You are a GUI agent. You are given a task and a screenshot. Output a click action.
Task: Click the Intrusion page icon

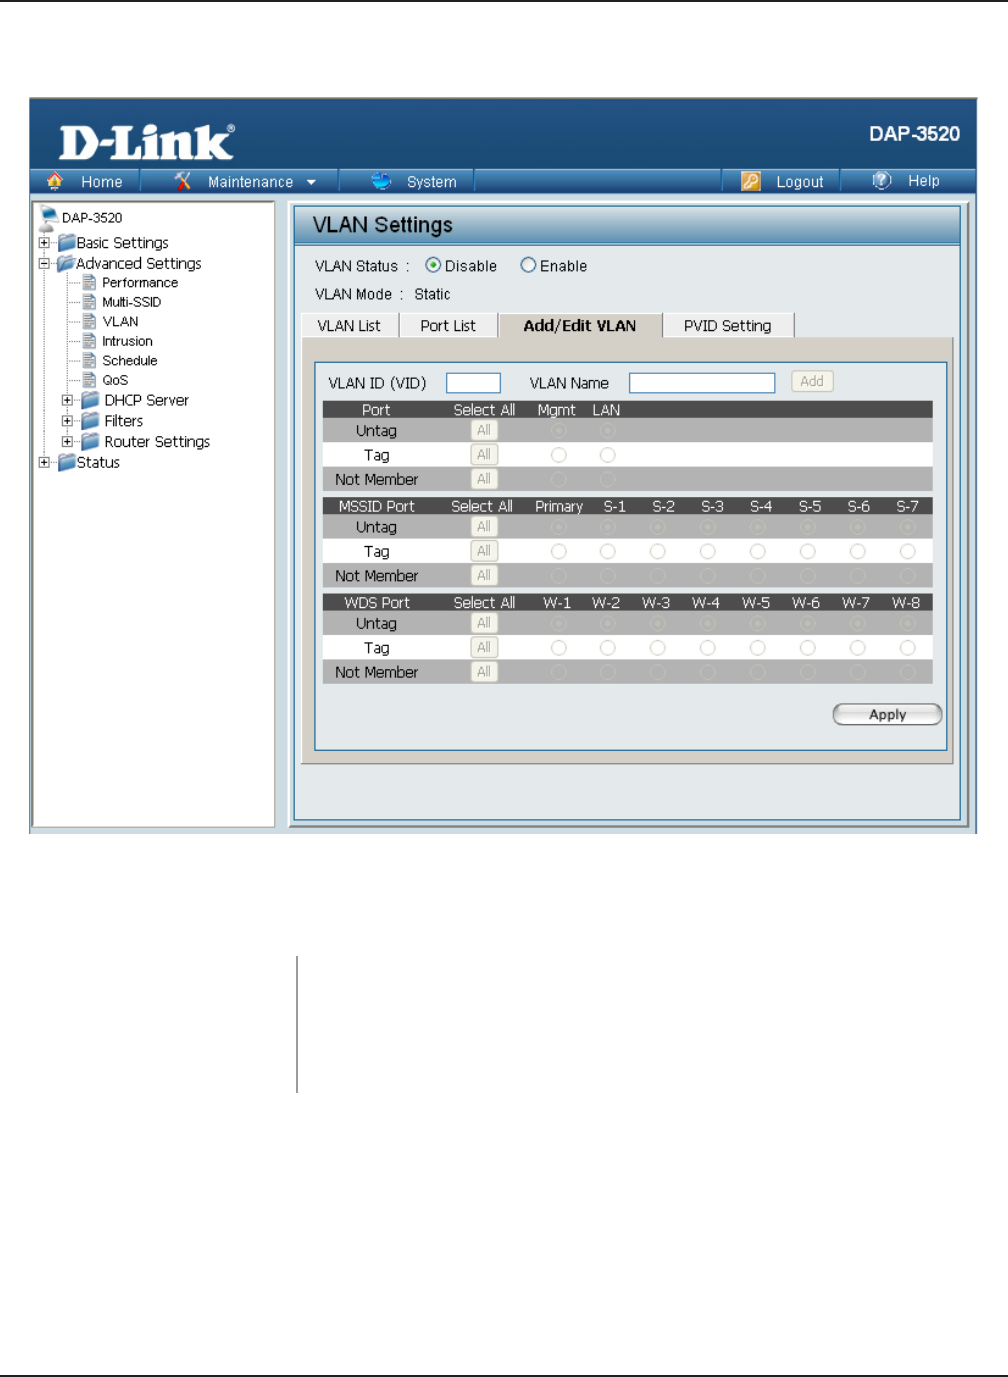pos(89,341)
